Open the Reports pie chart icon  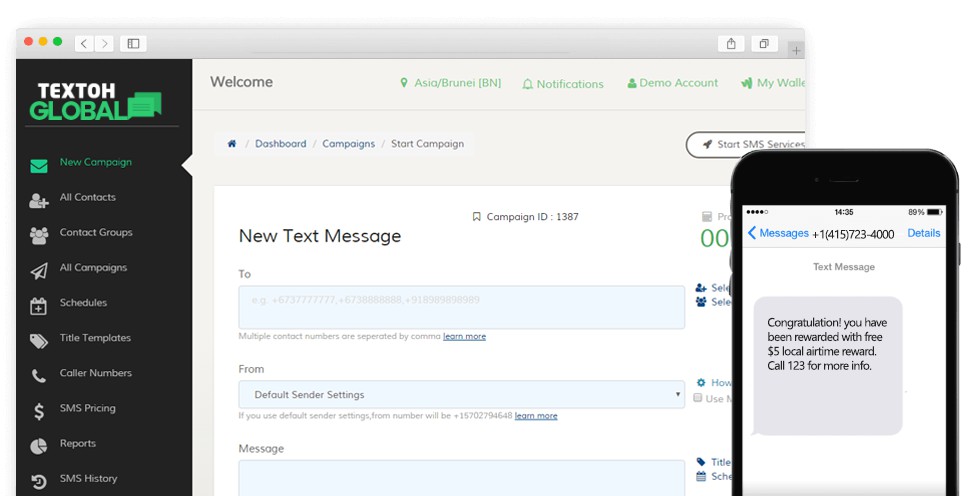coord(39,446)
